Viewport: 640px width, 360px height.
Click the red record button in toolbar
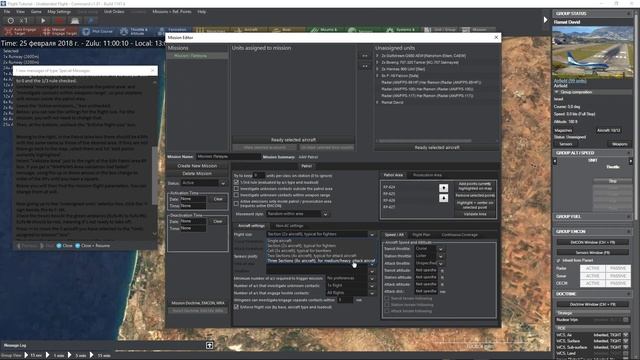click(60, 20)
